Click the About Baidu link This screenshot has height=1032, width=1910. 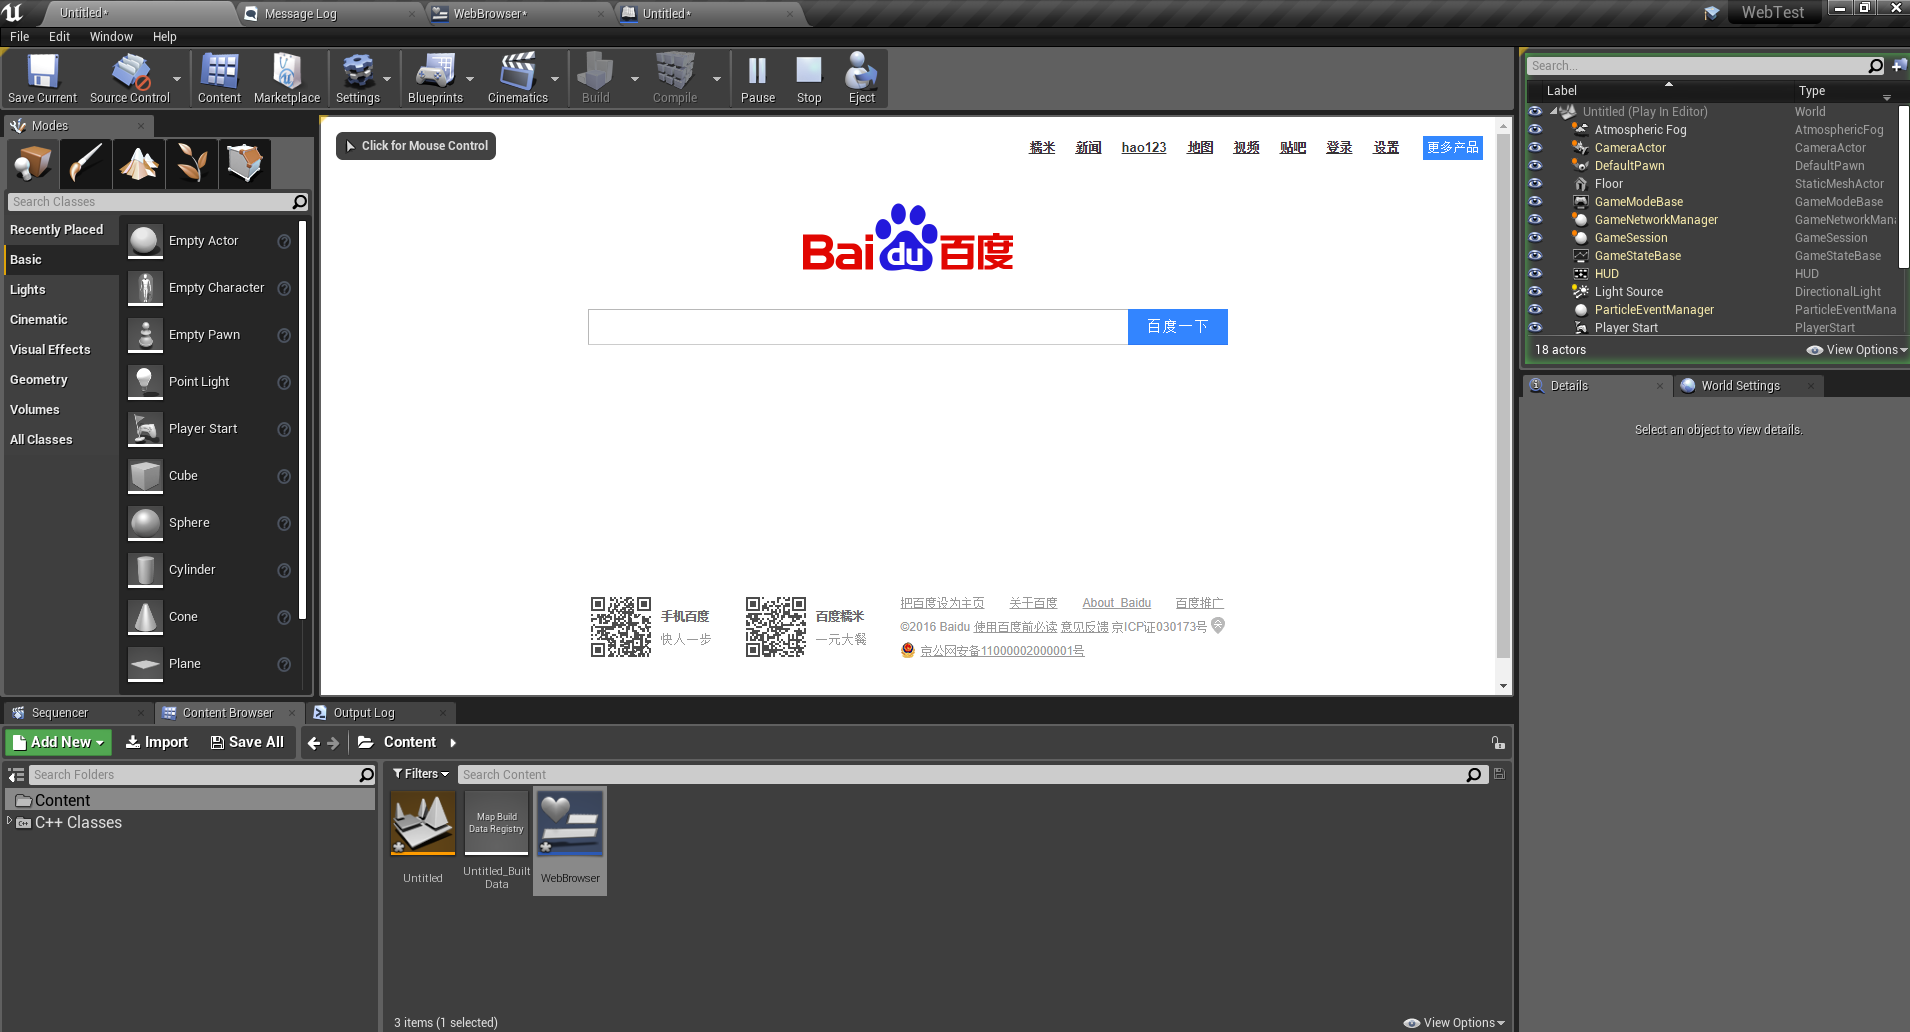point(1116,602)
